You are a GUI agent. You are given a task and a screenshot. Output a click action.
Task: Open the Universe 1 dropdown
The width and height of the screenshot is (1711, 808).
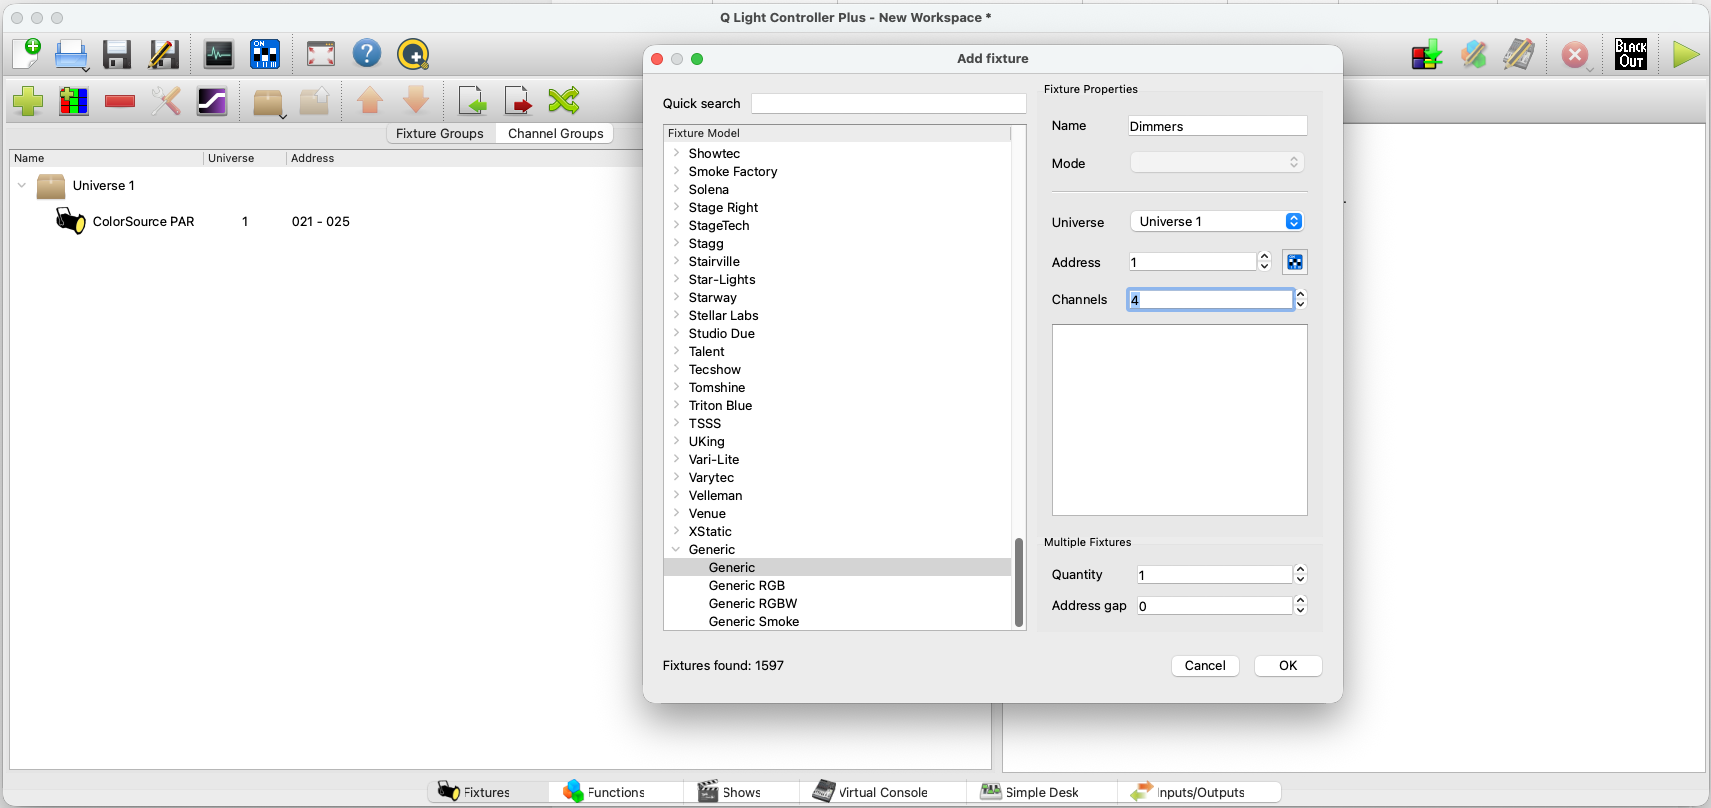1216,222
